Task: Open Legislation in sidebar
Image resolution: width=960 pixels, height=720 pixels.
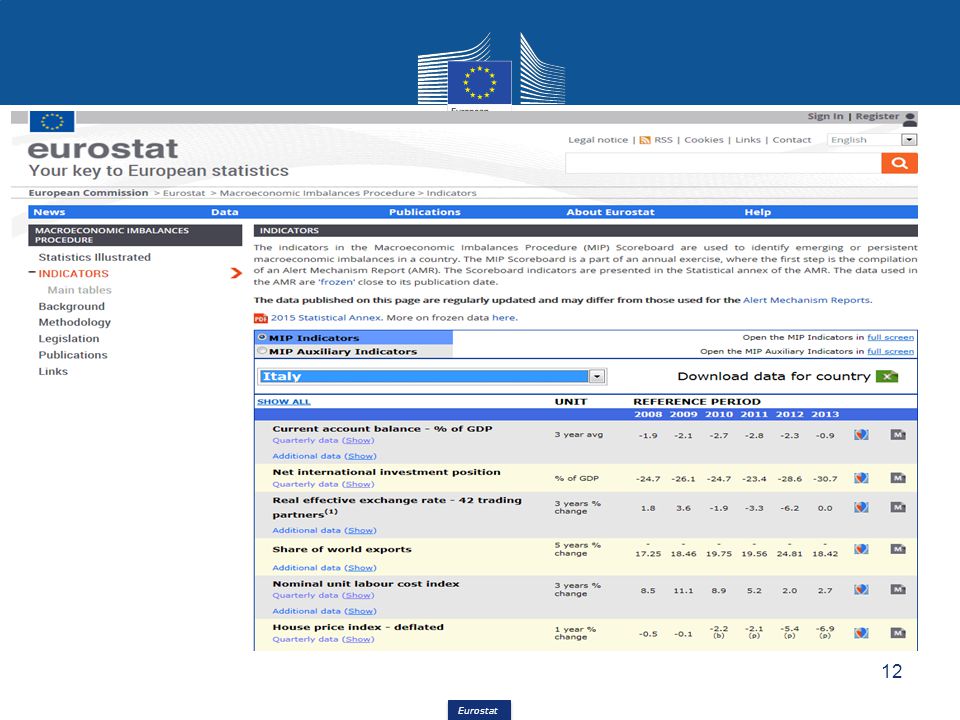Action: pos(69,339)
